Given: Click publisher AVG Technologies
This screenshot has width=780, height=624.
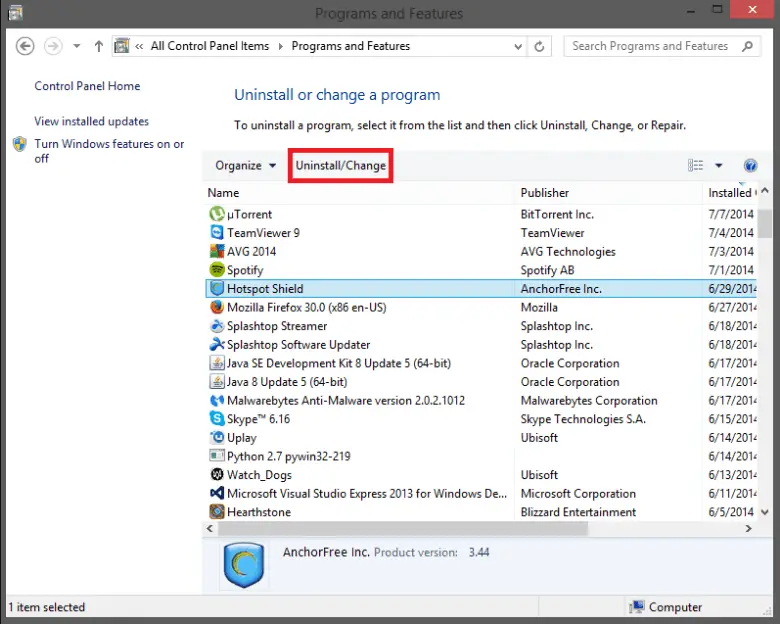Looking at the screenshot, I should point(568,252).
